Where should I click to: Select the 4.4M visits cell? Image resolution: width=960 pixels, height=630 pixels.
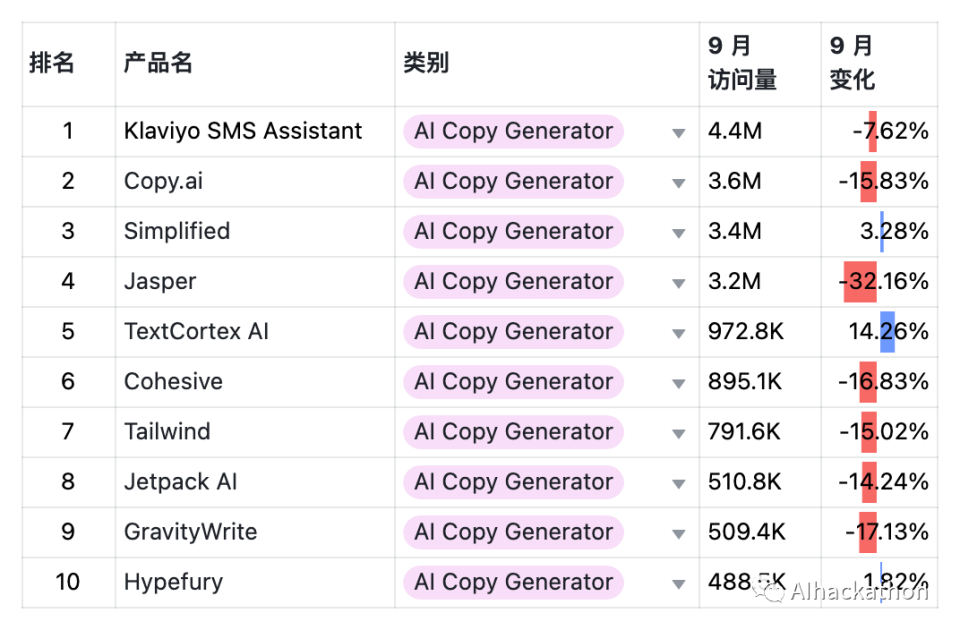735,131
